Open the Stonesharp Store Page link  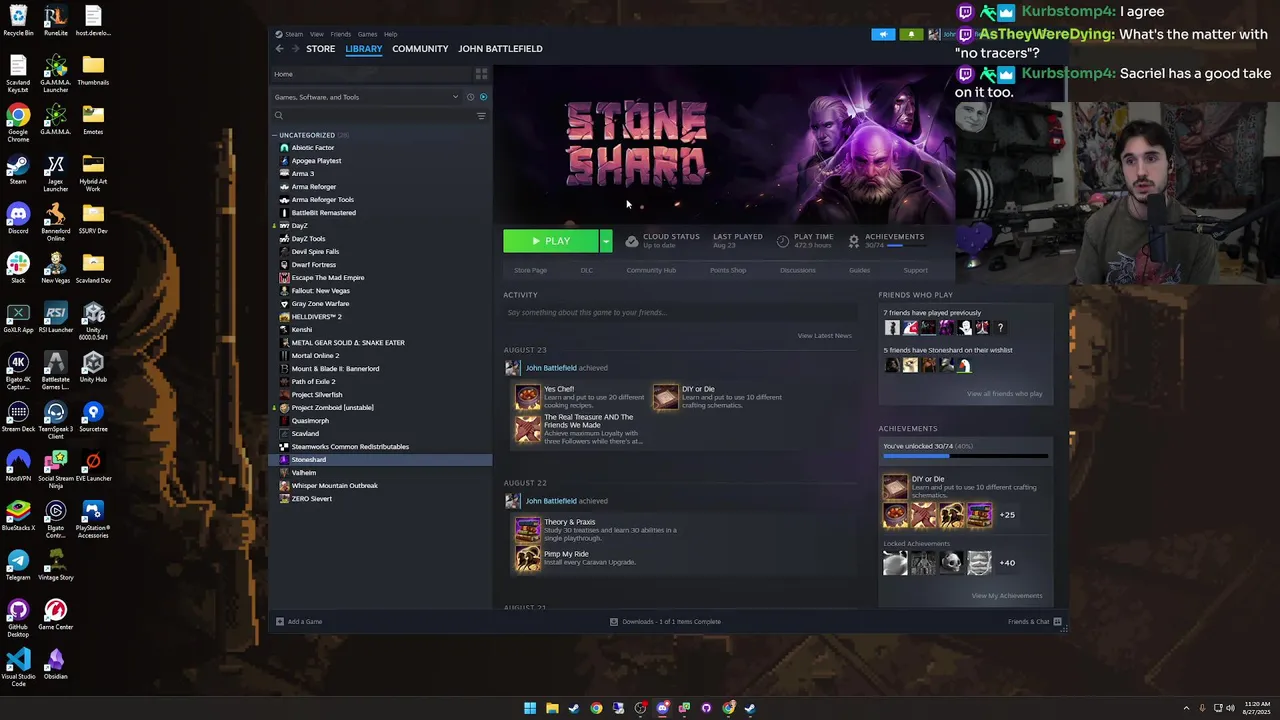coord(530,270)
